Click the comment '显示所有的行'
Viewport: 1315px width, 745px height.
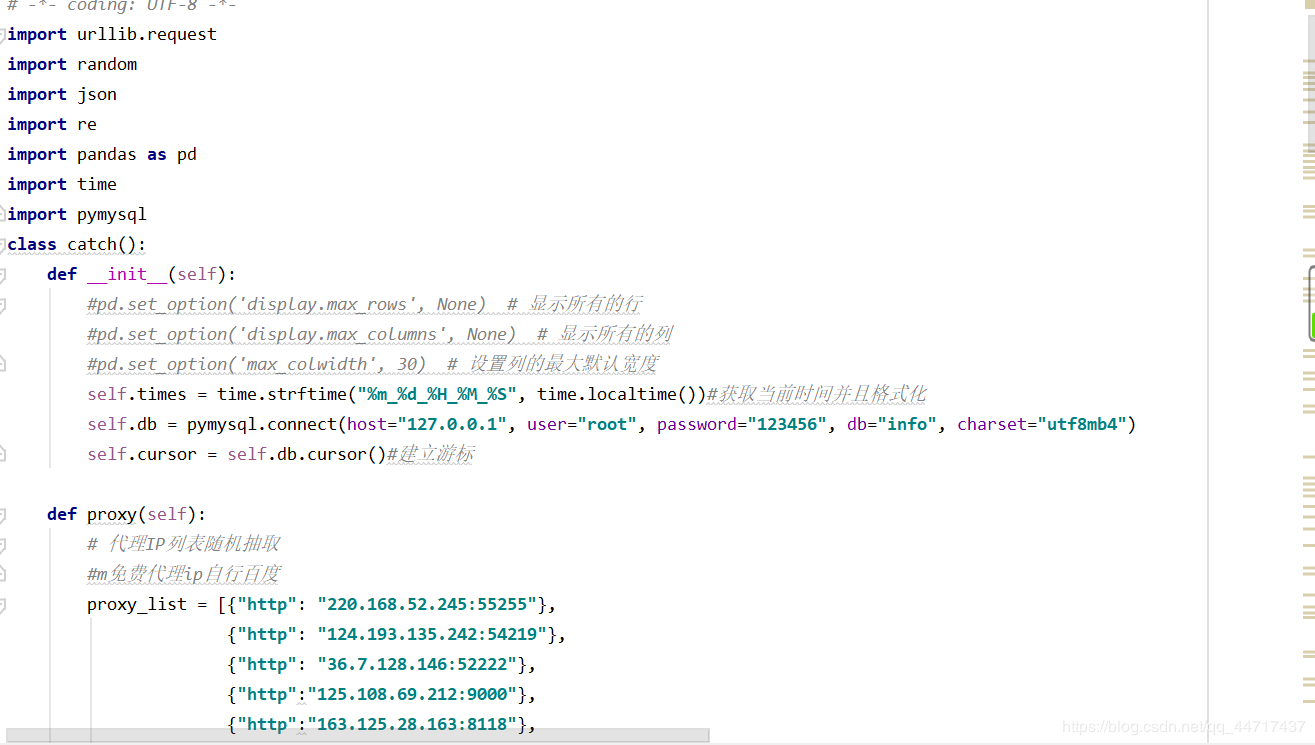[x=585, y=304]
